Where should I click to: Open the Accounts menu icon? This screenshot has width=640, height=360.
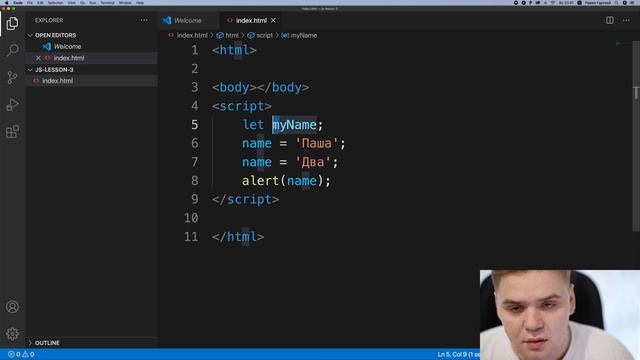(12, 307)
